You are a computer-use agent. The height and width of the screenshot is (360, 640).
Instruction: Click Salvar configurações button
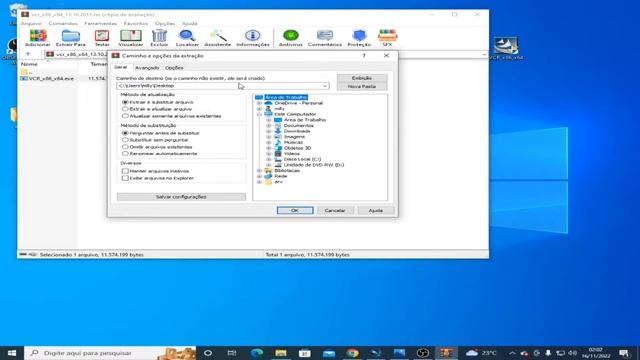pyautogui.click(x=181, y=197)
